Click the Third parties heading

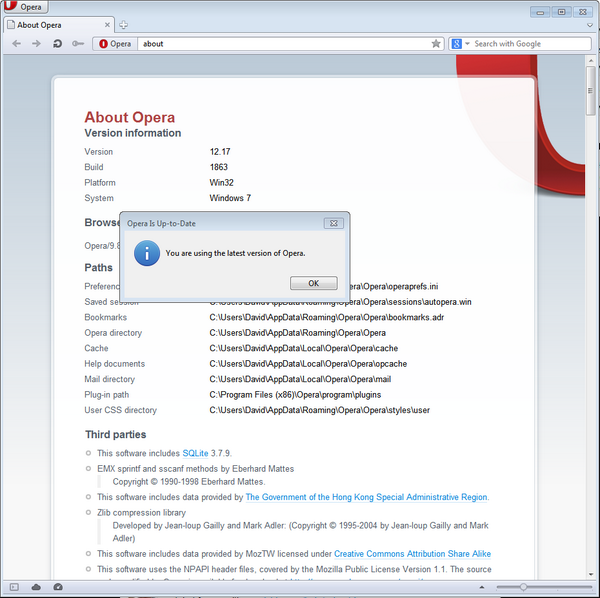pyautogui.click(x=116, y=435)
